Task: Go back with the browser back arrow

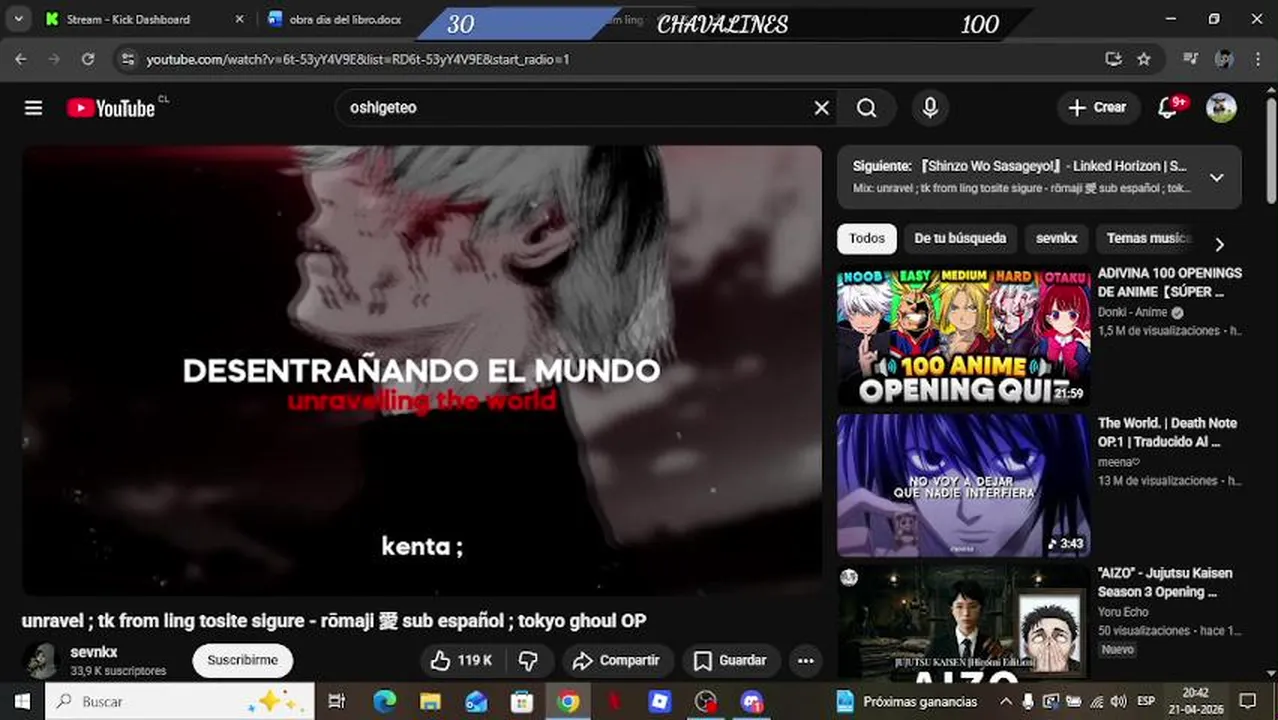Action: [x=21, y=59]
